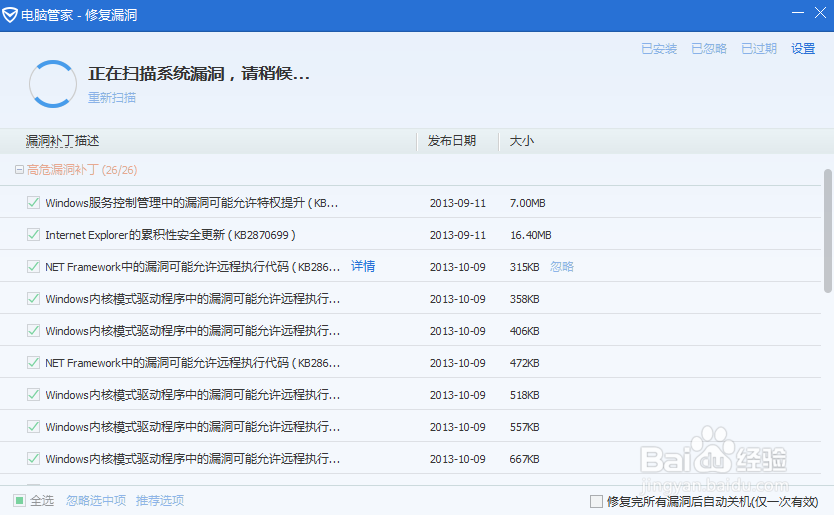
Task: Open the 已忽略 tab
Action: pyautogui.click(x=709, y=49)
